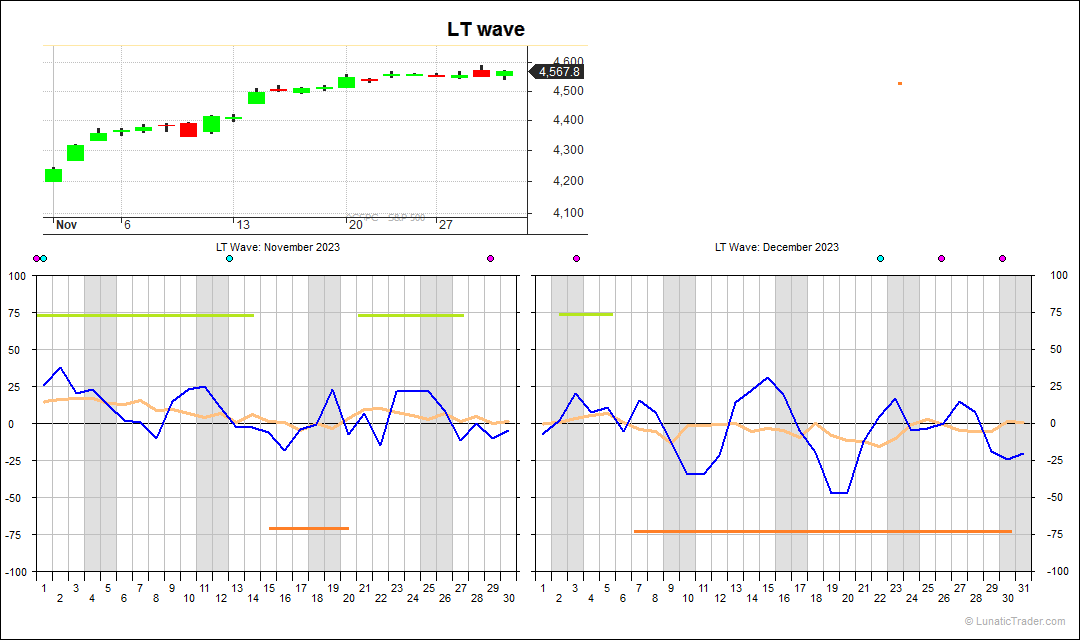Select the long green bar in November chart
The height and width of the screenshot is (640, 1080).
(145, 315)
